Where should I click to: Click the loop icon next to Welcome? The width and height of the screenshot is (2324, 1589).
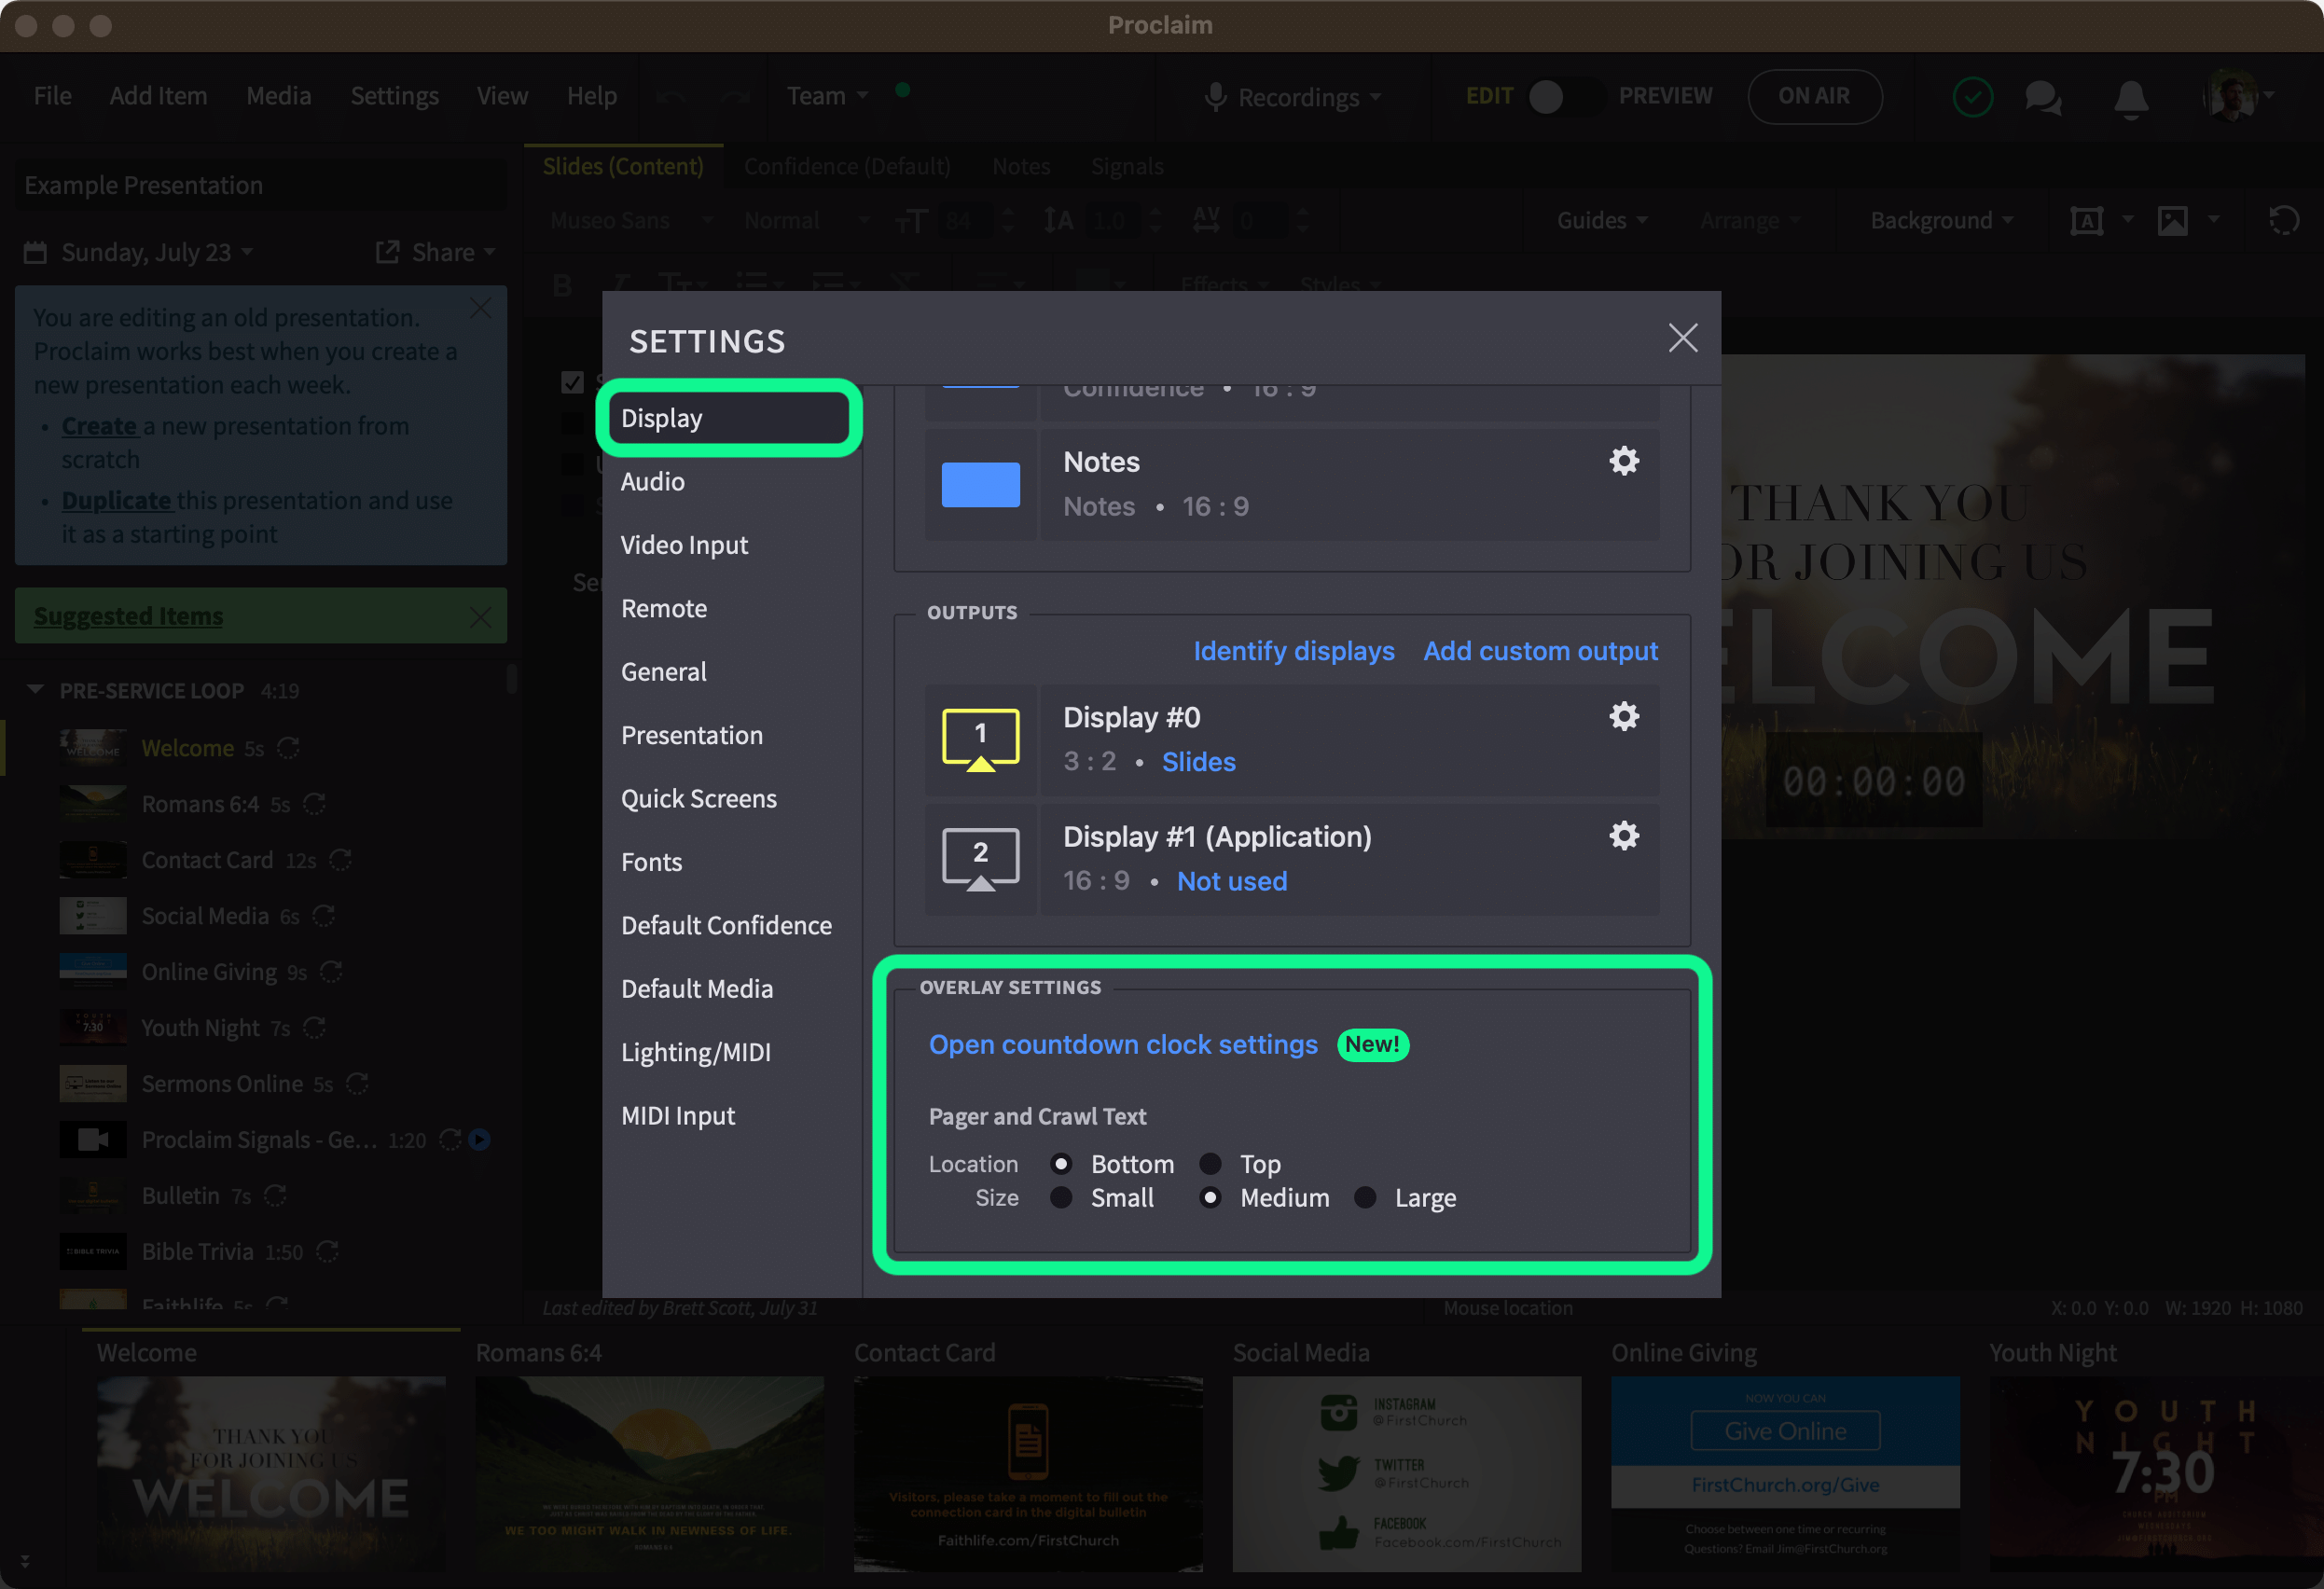coord(288,748)
